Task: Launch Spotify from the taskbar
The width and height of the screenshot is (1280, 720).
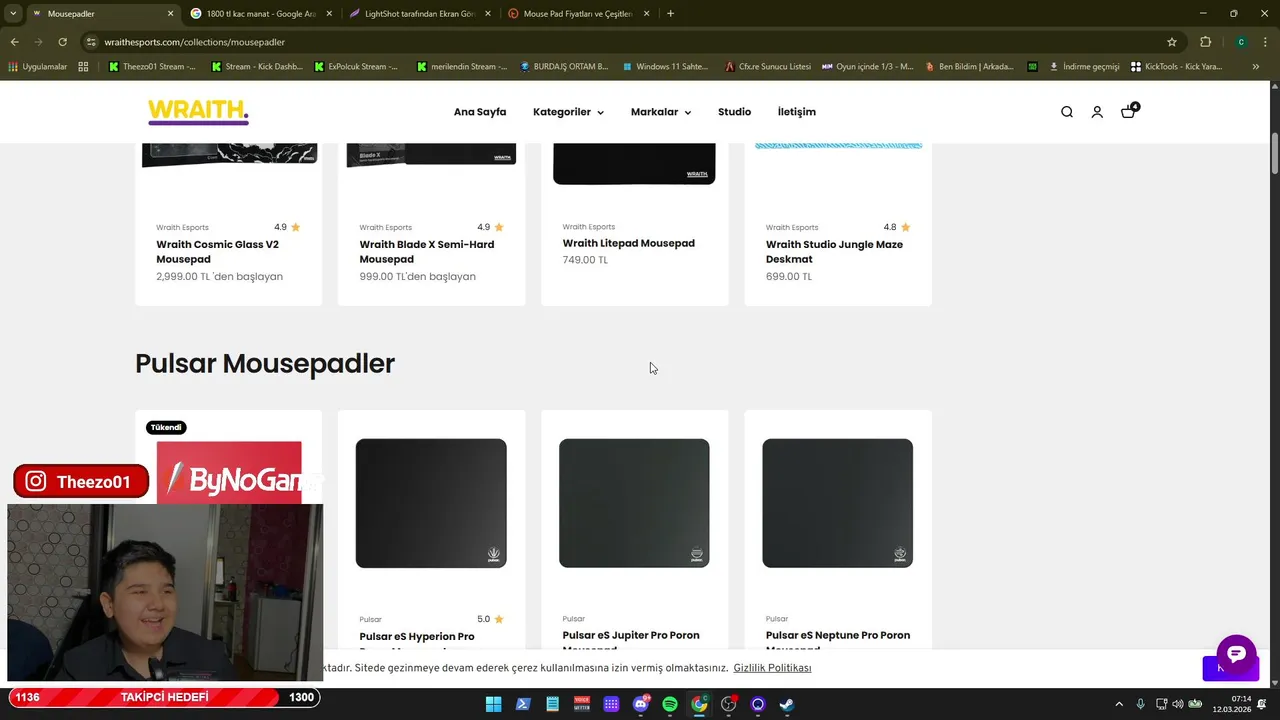Action: coord(670,704)
